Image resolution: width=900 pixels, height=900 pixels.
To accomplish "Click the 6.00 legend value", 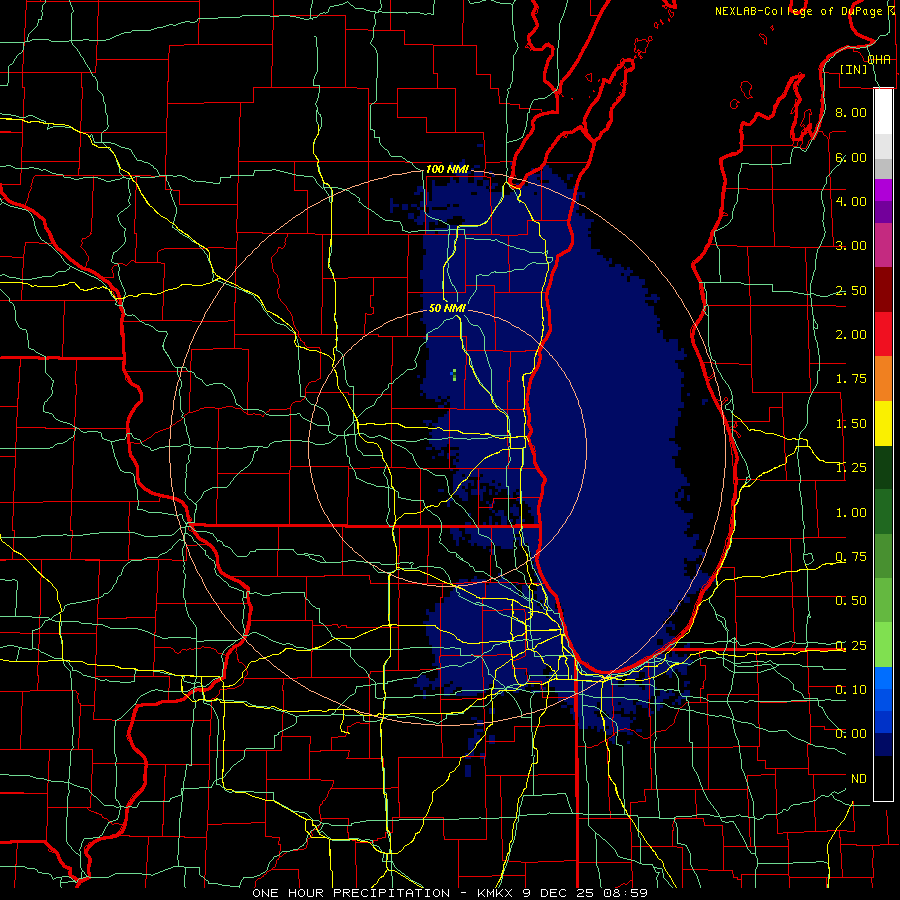I will (x=850, y=157).
